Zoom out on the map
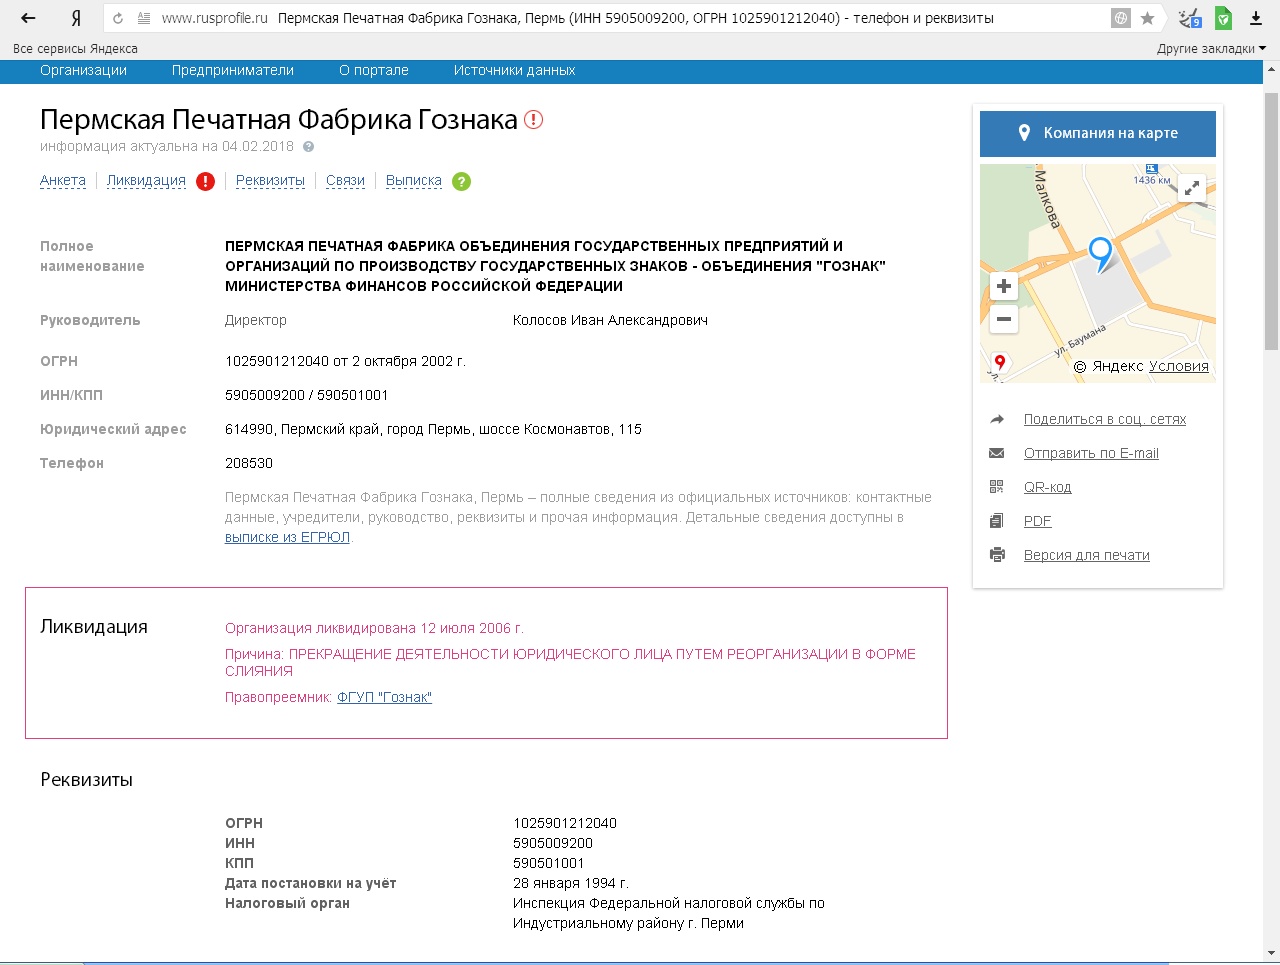The image size is (1280, 965). [1004, 320]
